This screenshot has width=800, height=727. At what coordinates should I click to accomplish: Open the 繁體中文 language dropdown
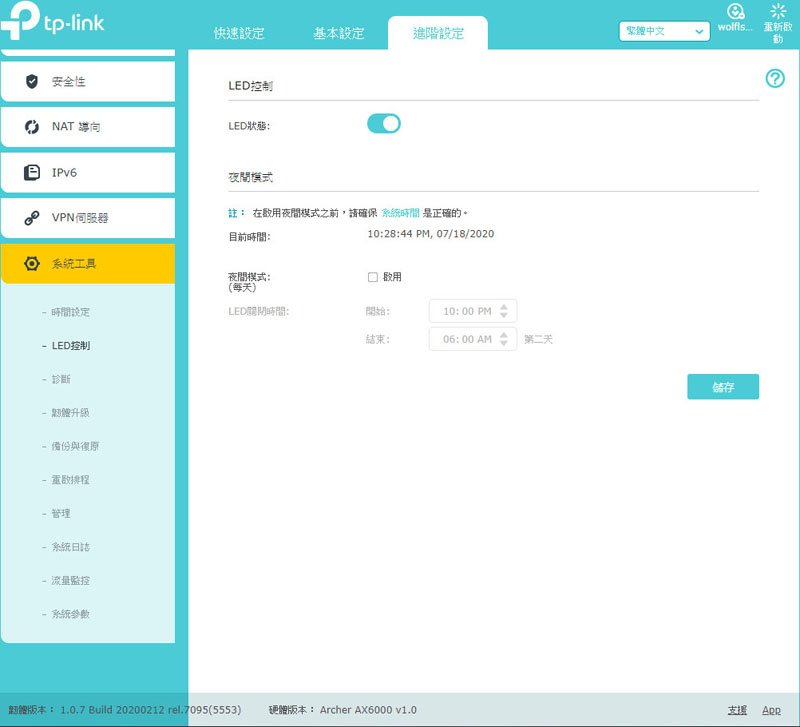click(664, 31)
